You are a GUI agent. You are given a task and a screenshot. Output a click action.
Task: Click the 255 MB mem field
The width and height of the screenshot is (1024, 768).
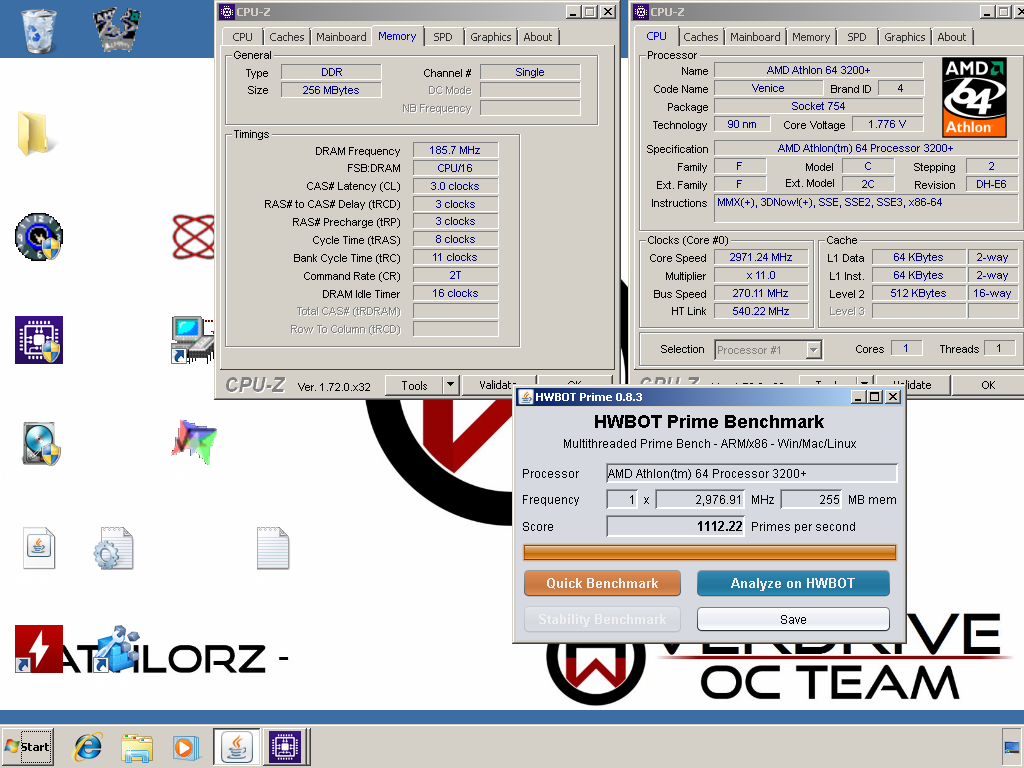811,500
